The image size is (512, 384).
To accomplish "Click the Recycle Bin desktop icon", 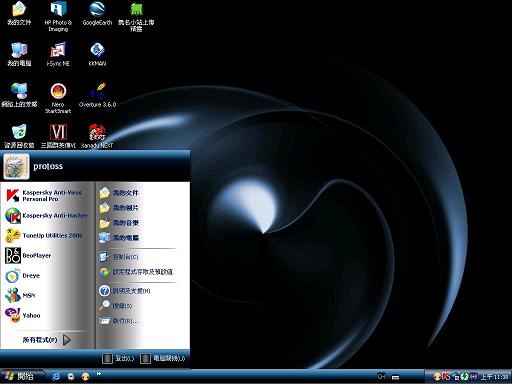I will click(19, 136).
